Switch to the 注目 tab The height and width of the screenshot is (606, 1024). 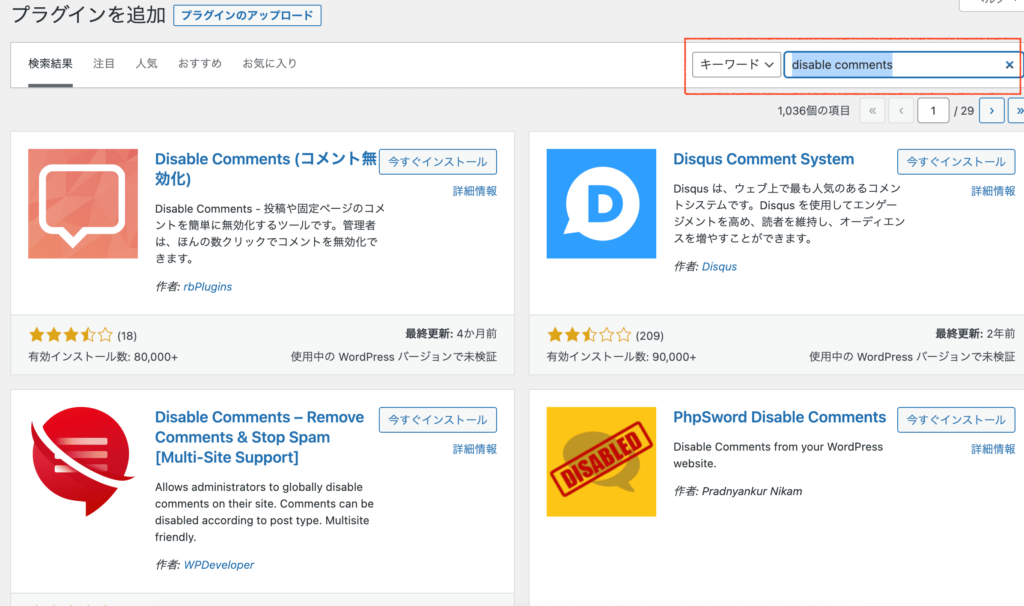click(x=104, y=63)
